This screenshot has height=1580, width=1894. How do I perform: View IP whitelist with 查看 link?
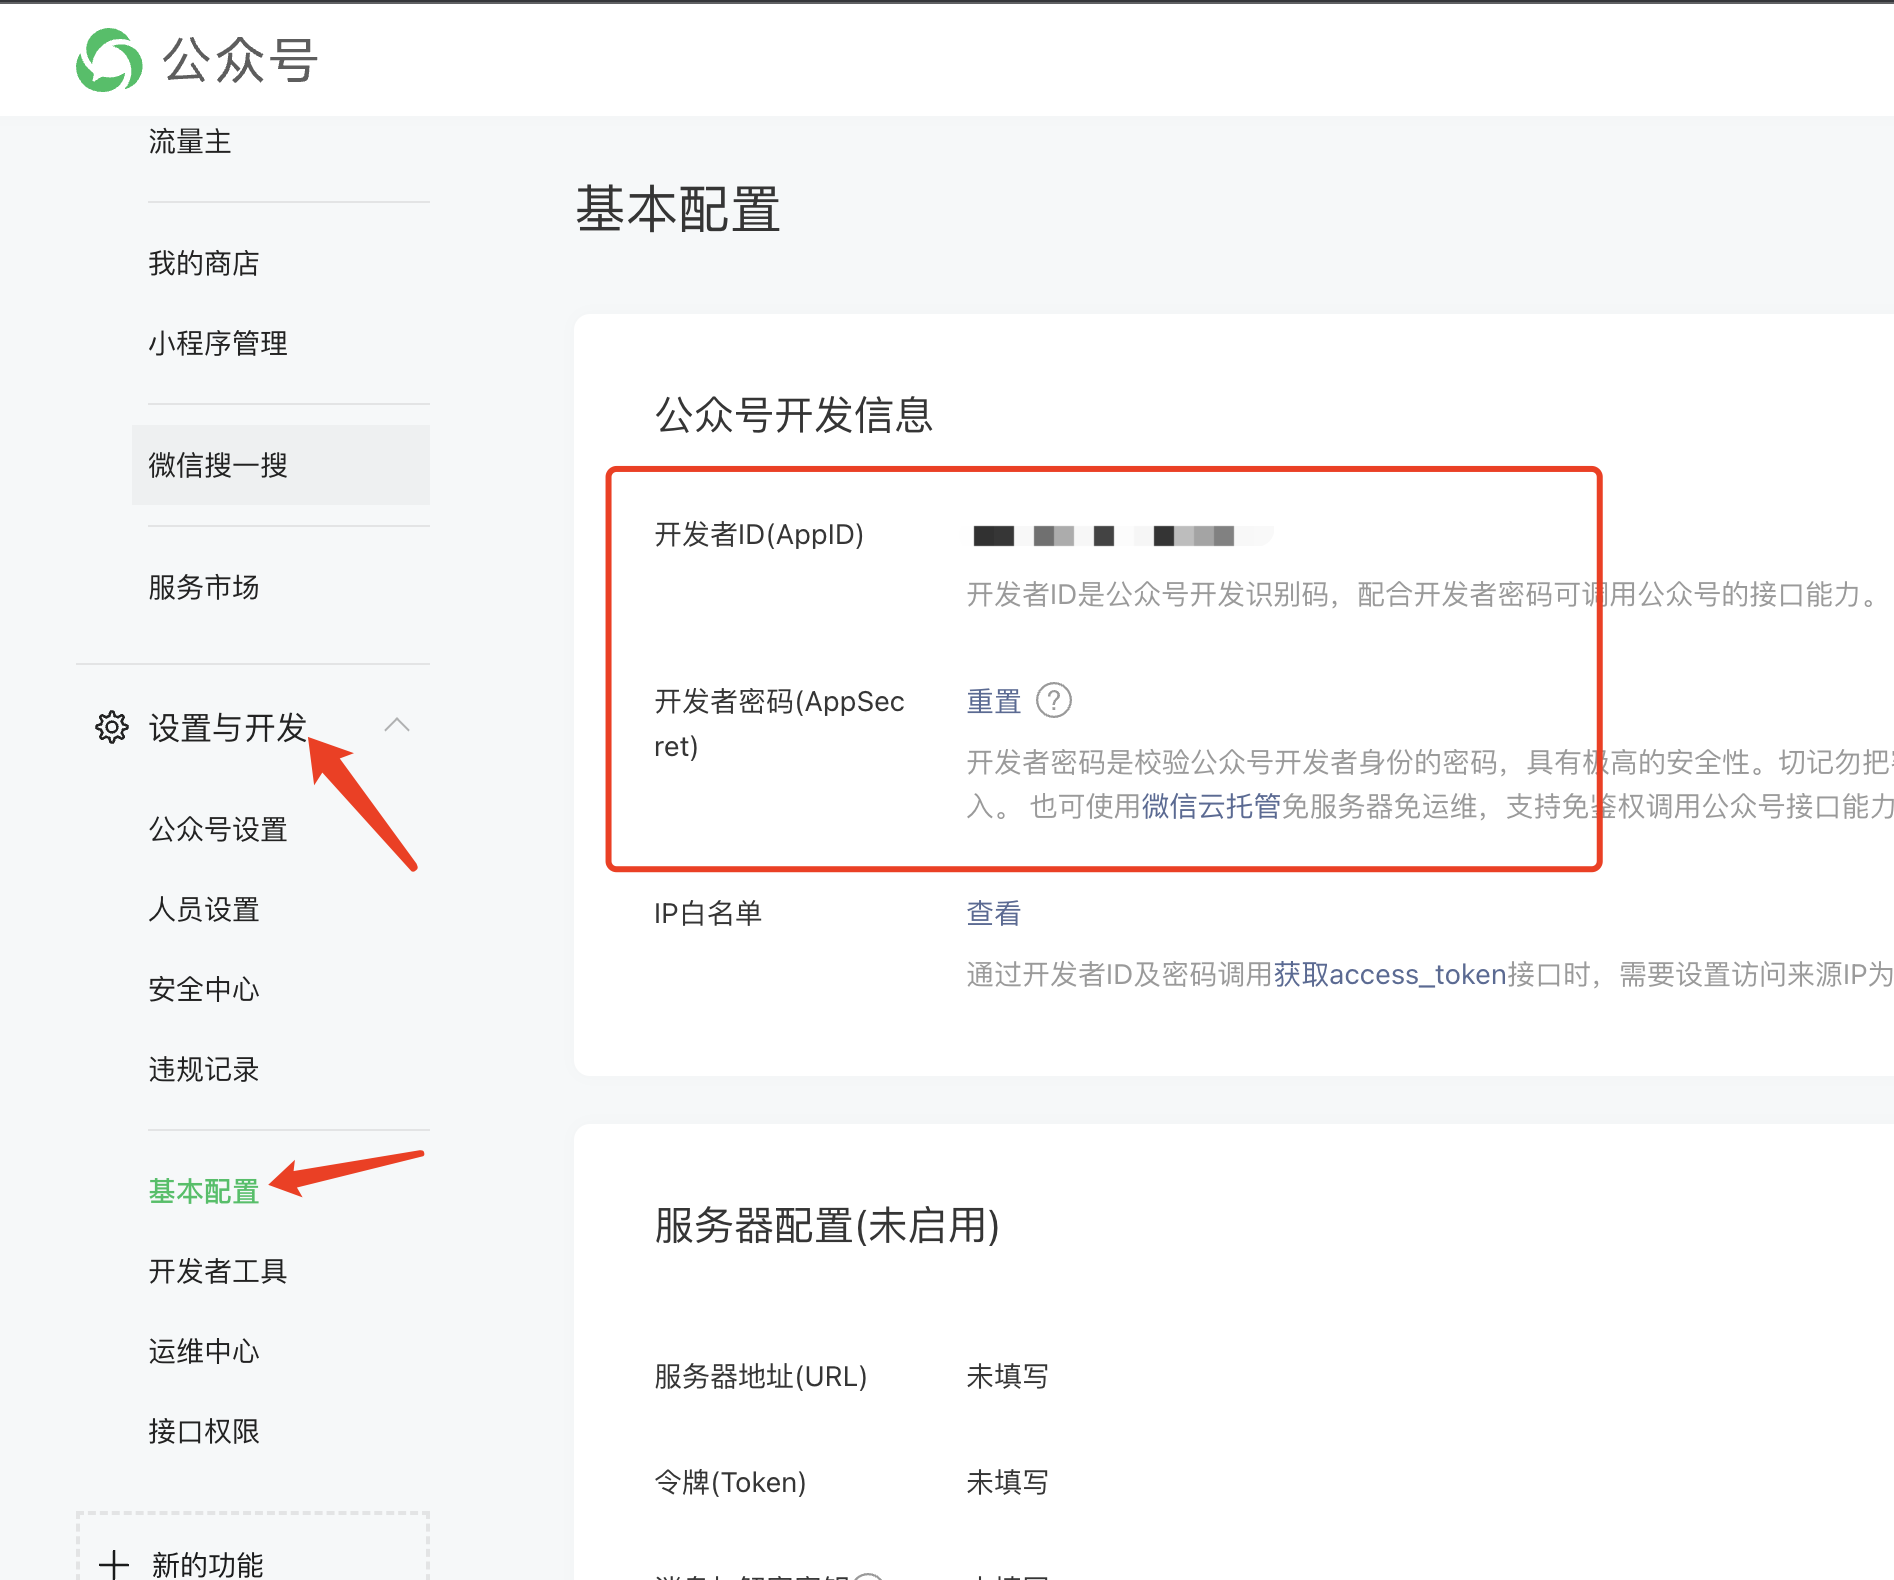tap(993, 912)
